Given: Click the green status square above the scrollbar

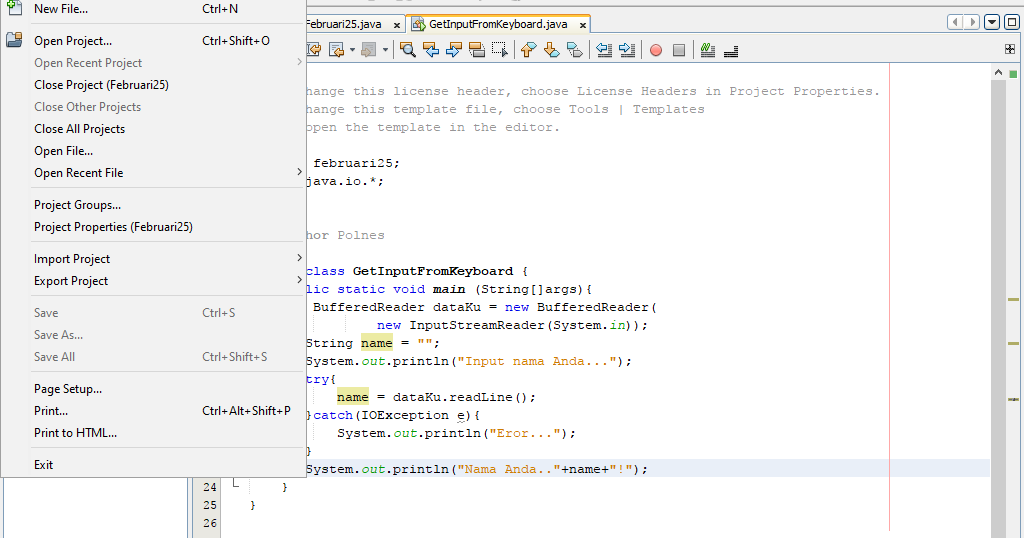Looking at the screenshot, I should click(x=1013, y=74).
